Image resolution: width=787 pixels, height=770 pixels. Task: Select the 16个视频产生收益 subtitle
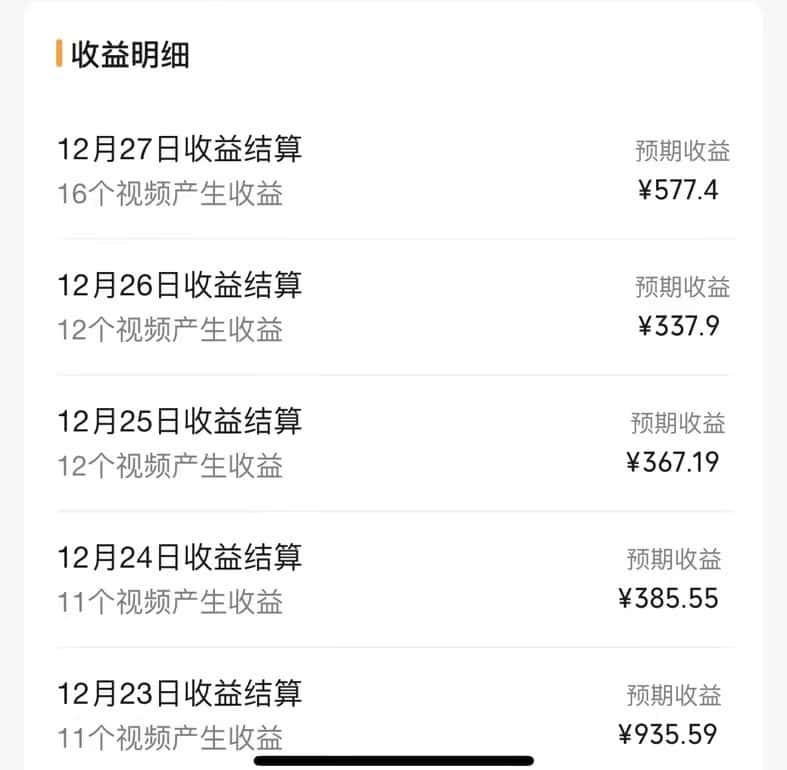[x=170, y=193]
